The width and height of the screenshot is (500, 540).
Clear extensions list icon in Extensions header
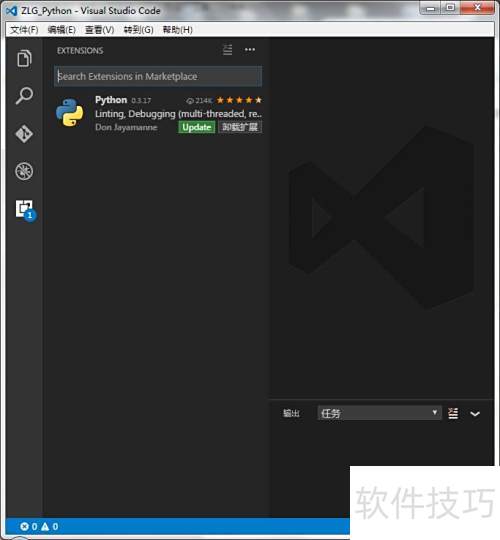pos(228,50)
